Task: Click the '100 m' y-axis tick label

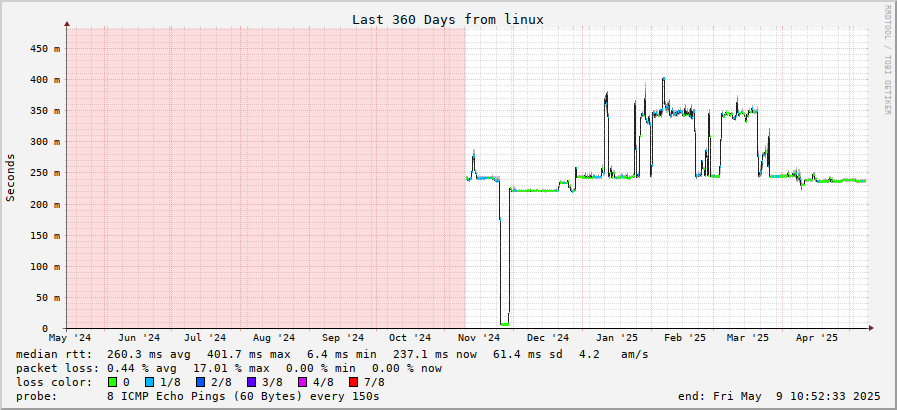Action: pyautogui.click(x=45, y=266)
